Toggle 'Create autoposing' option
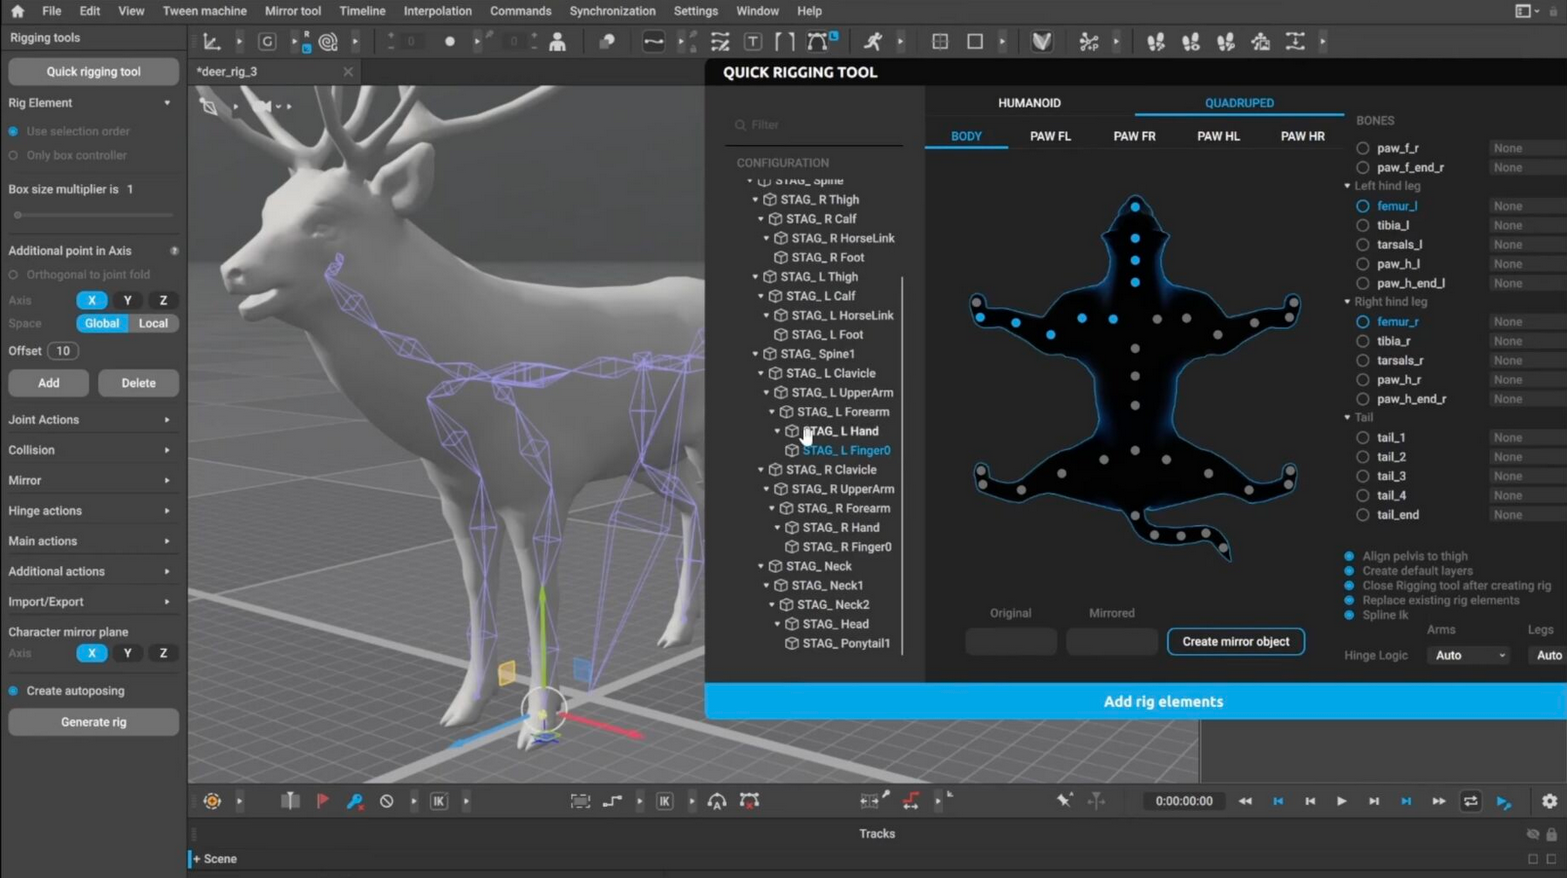The height and width of the screenshot is (878, 1567). (x=14, y=691)
